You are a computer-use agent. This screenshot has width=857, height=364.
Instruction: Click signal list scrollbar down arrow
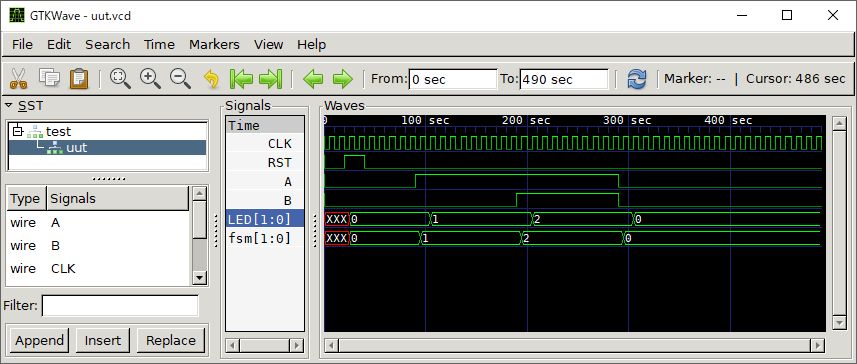pos(200,278)
